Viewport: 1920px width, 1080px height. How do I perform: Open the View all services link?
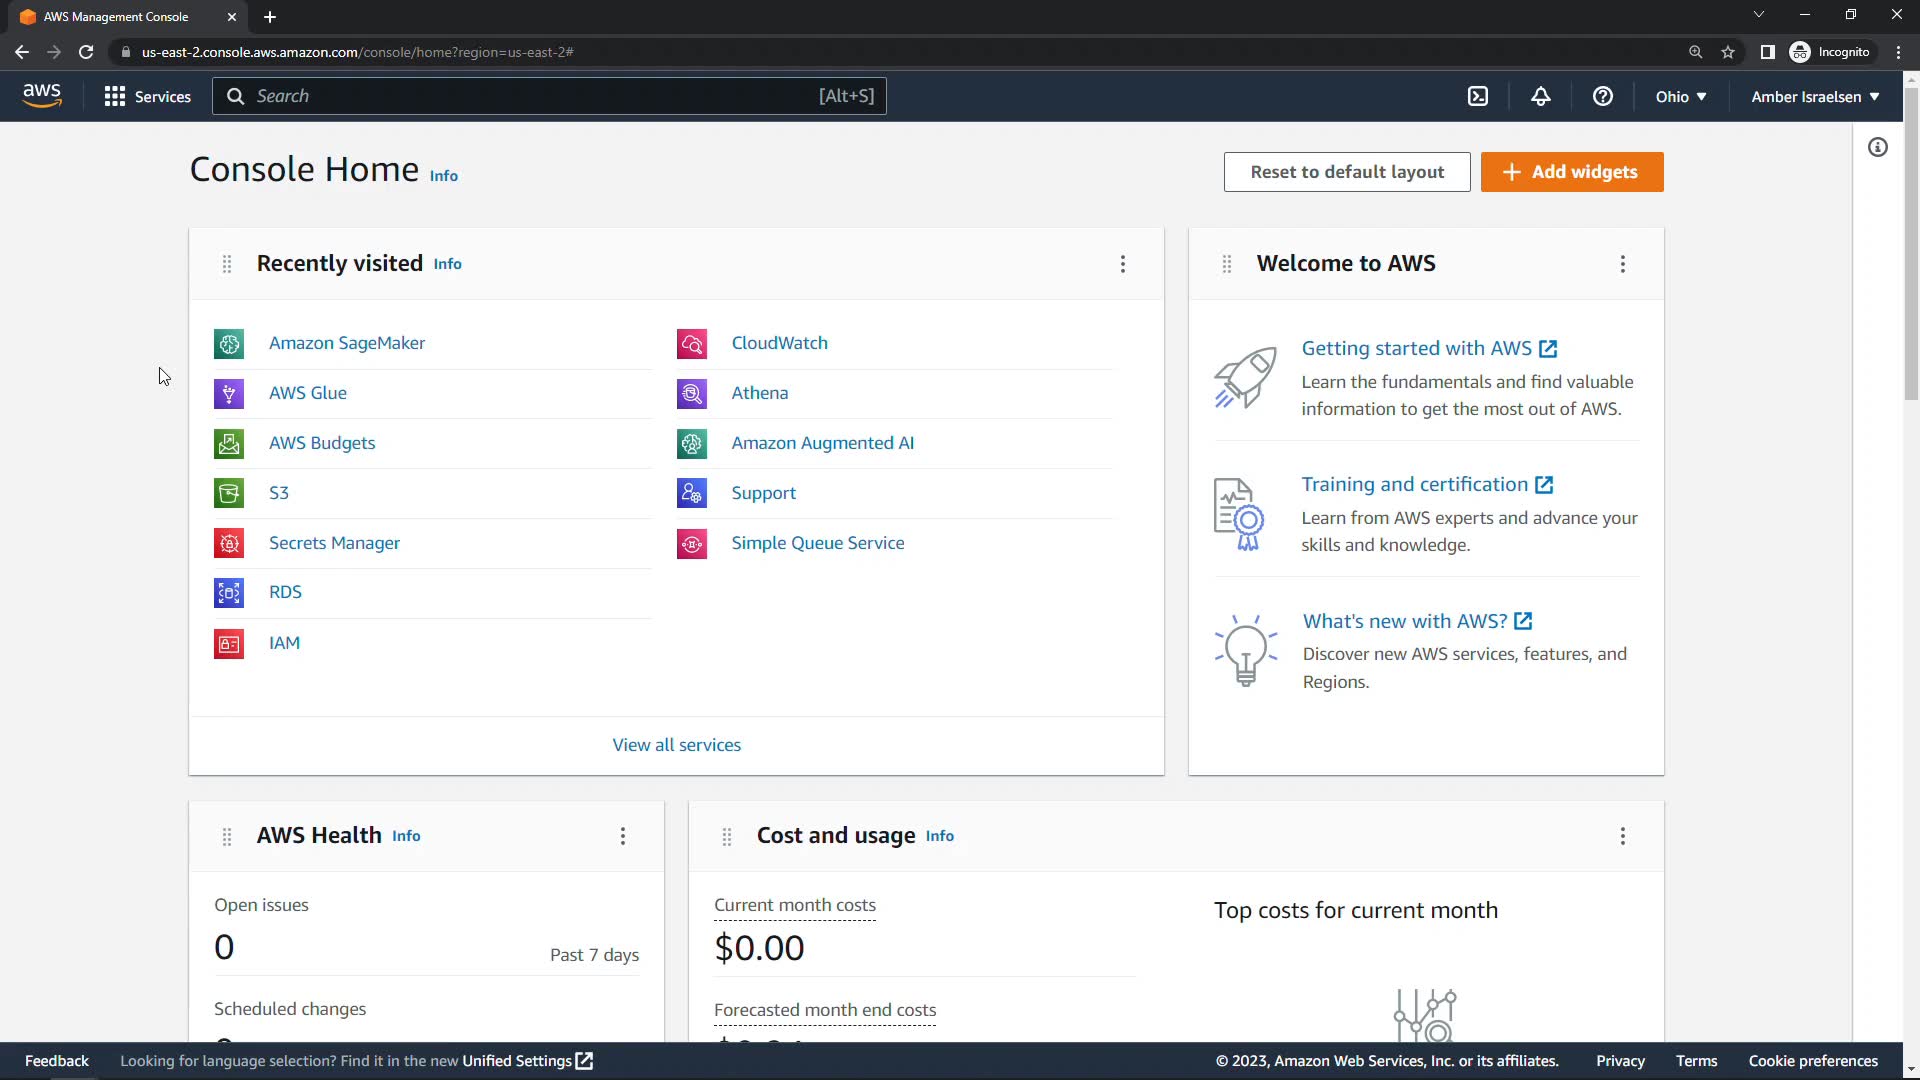(677, 745)
